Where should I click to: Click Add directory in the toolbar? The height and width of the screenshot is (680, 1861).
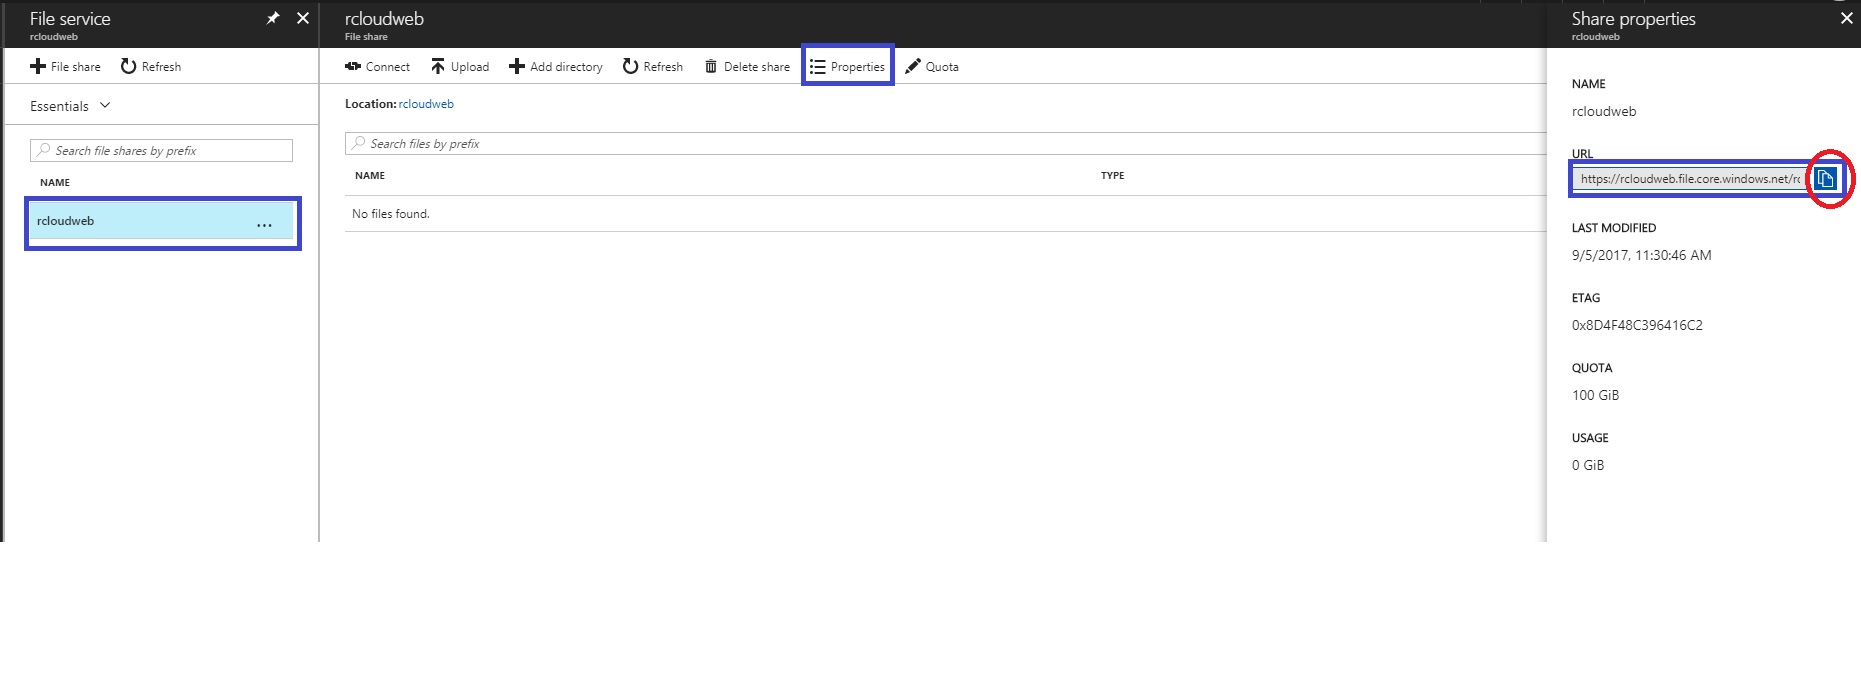556,67
